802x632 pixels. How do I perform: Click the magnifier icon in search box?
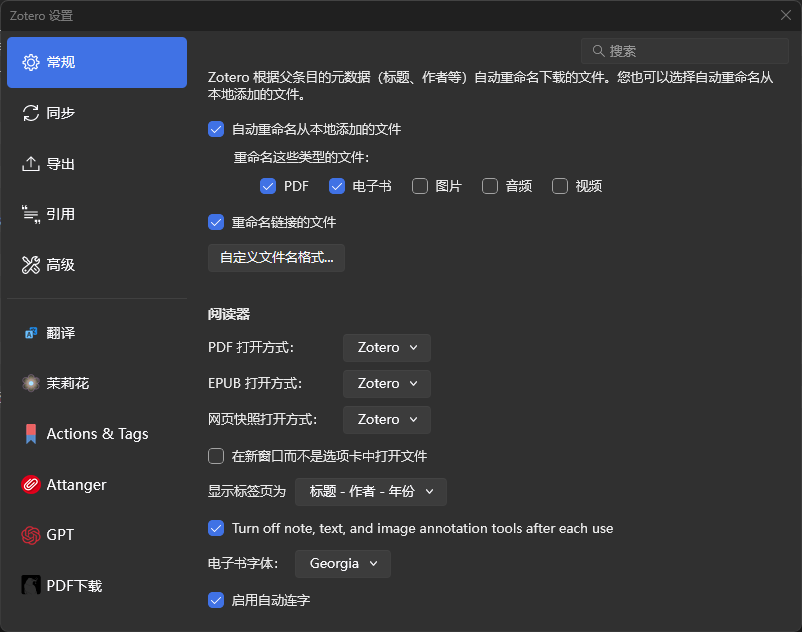[598, 51]
